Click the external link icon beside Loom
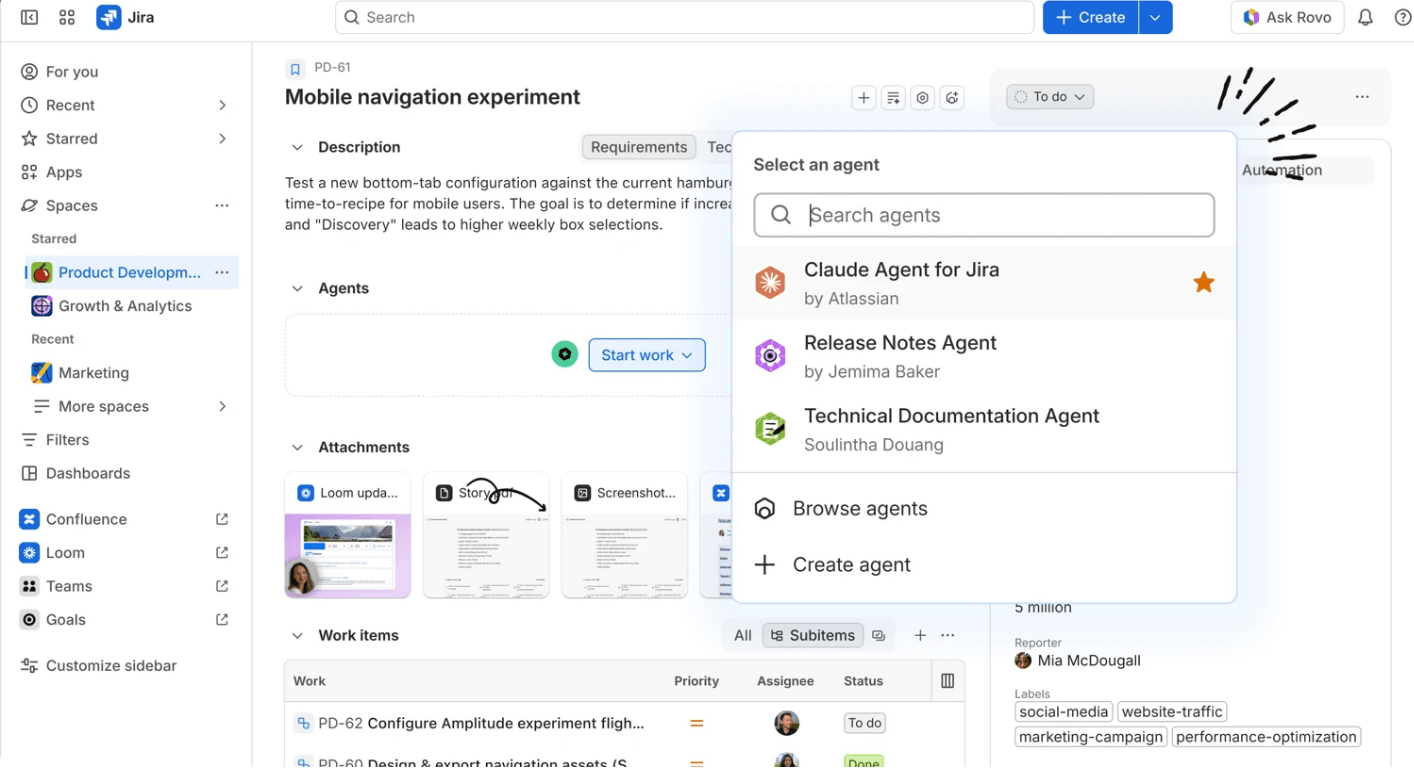Viewport: 1414px width, 768px height. pyautogui.click(x=222, y=553)
